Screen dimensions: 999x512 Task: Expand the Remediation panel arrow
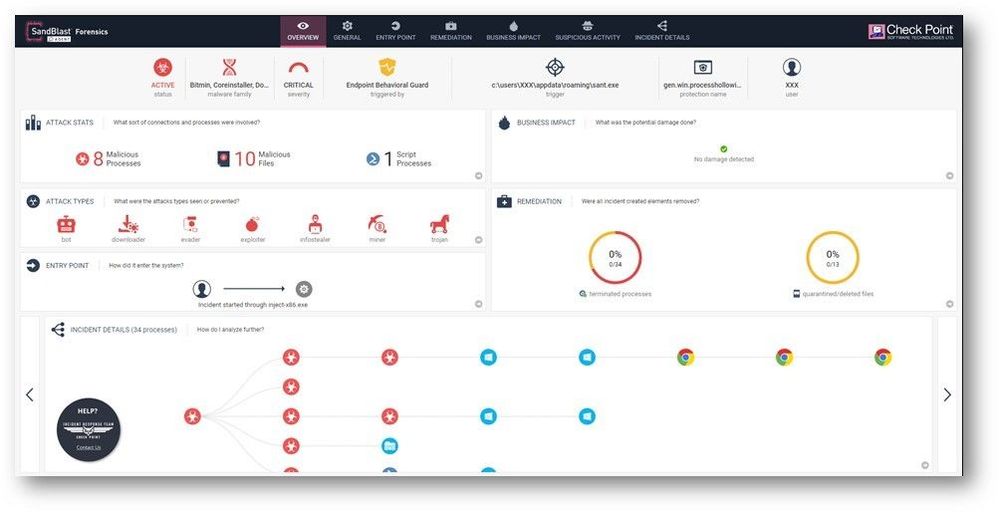(x=949, y=304)
